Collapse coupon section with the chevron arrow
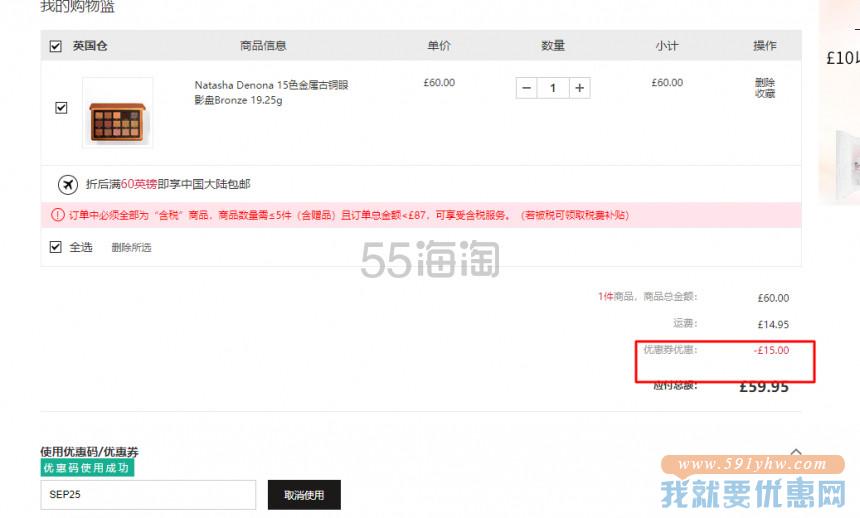This screenshot has height=518, width=860. [796, 452]
